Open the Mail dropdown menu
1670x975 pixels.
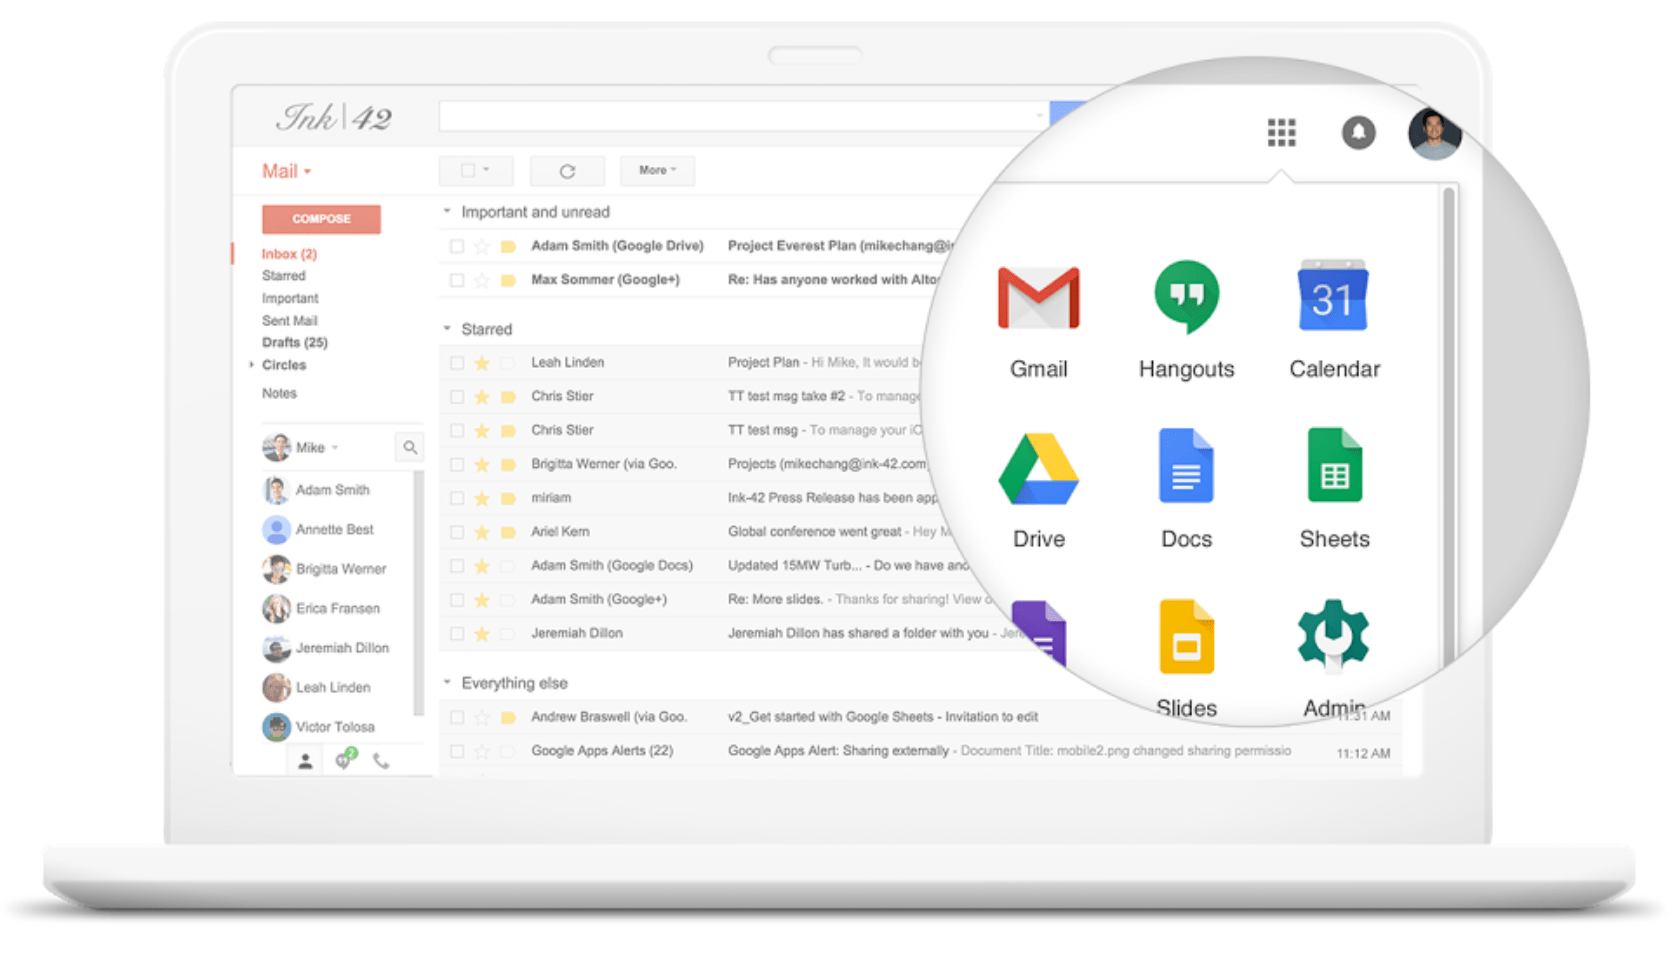(287, 171)
